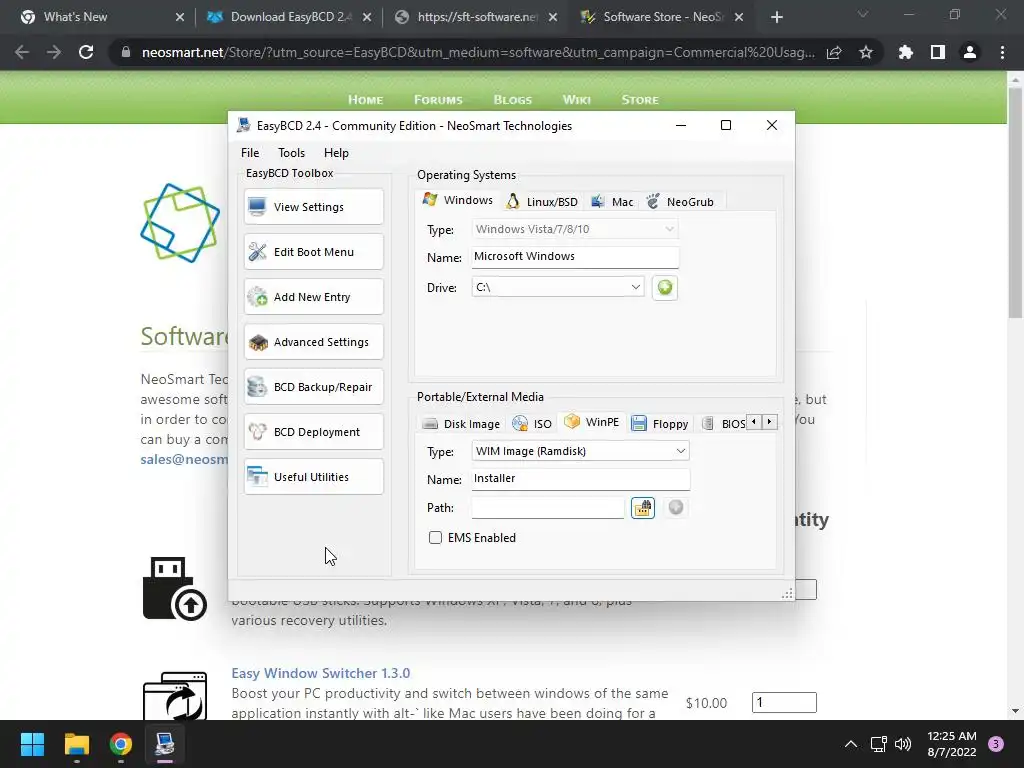The width and height of the screenshot is (1024, 768).
Task: Open the Windows Type dropdown
Action: click(x=575, y=229)
